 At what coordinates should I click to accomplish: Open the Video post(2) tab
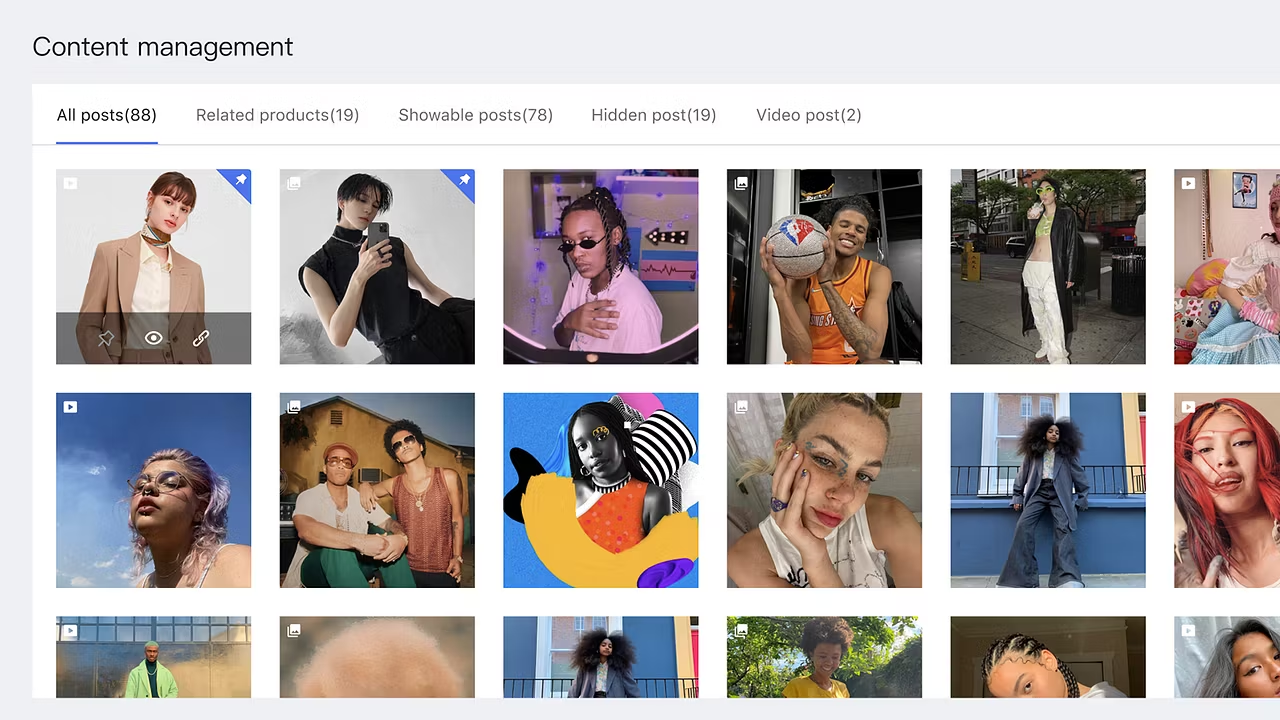(x=809, y=115)
